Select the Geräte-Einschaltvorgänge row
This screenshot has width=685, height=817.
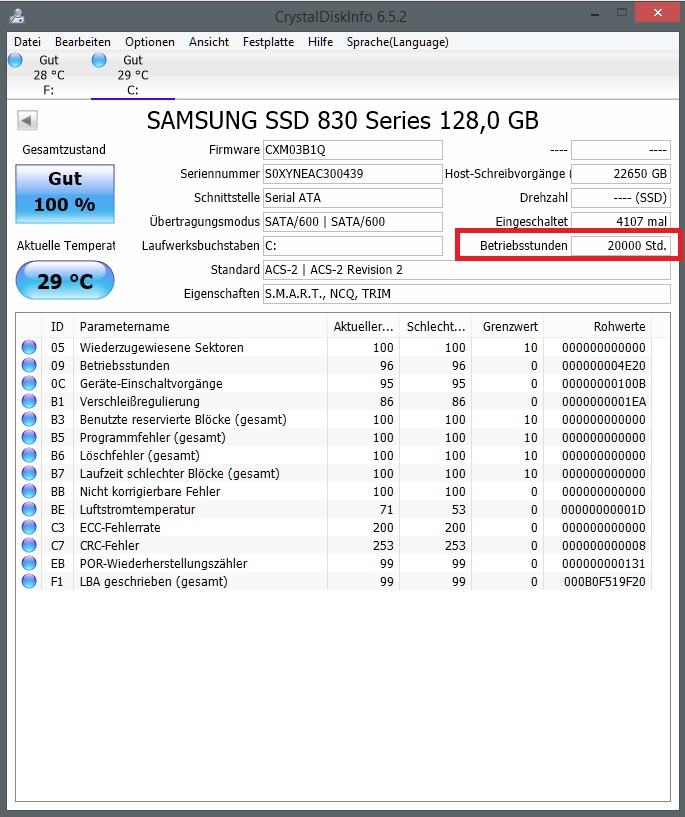point(333,383)
